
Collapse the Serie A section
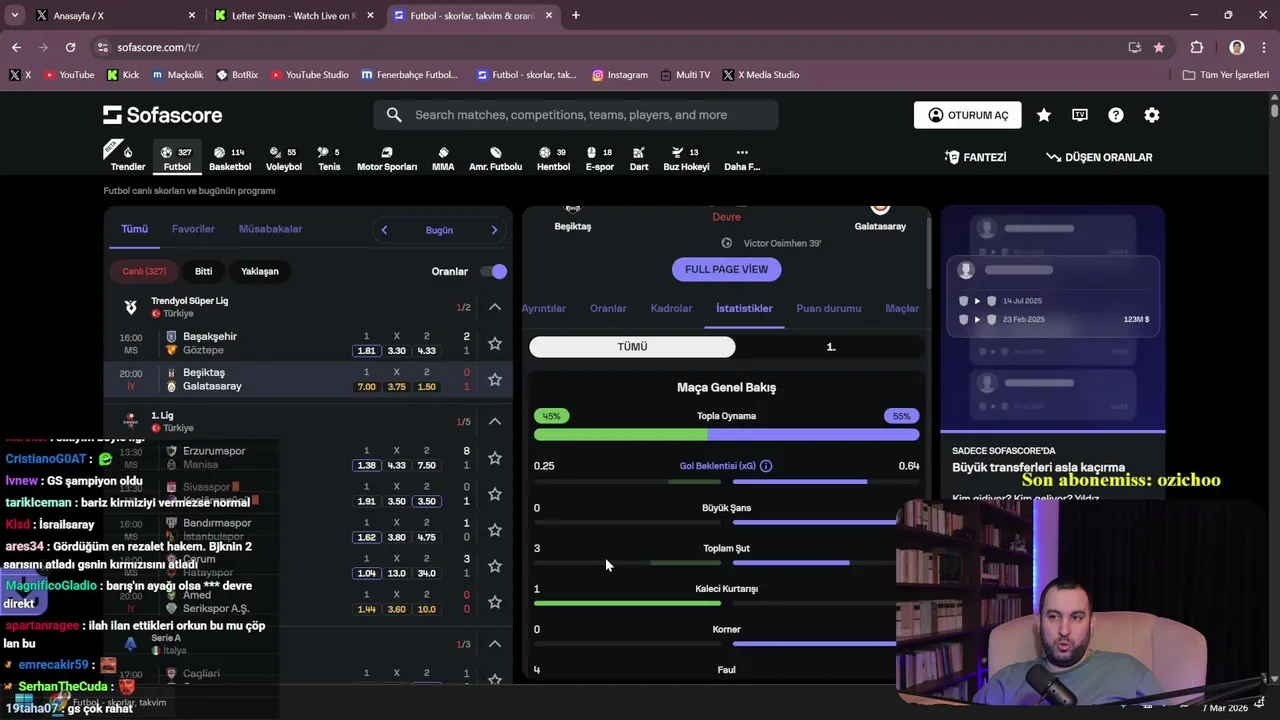[x=495, y=644]
